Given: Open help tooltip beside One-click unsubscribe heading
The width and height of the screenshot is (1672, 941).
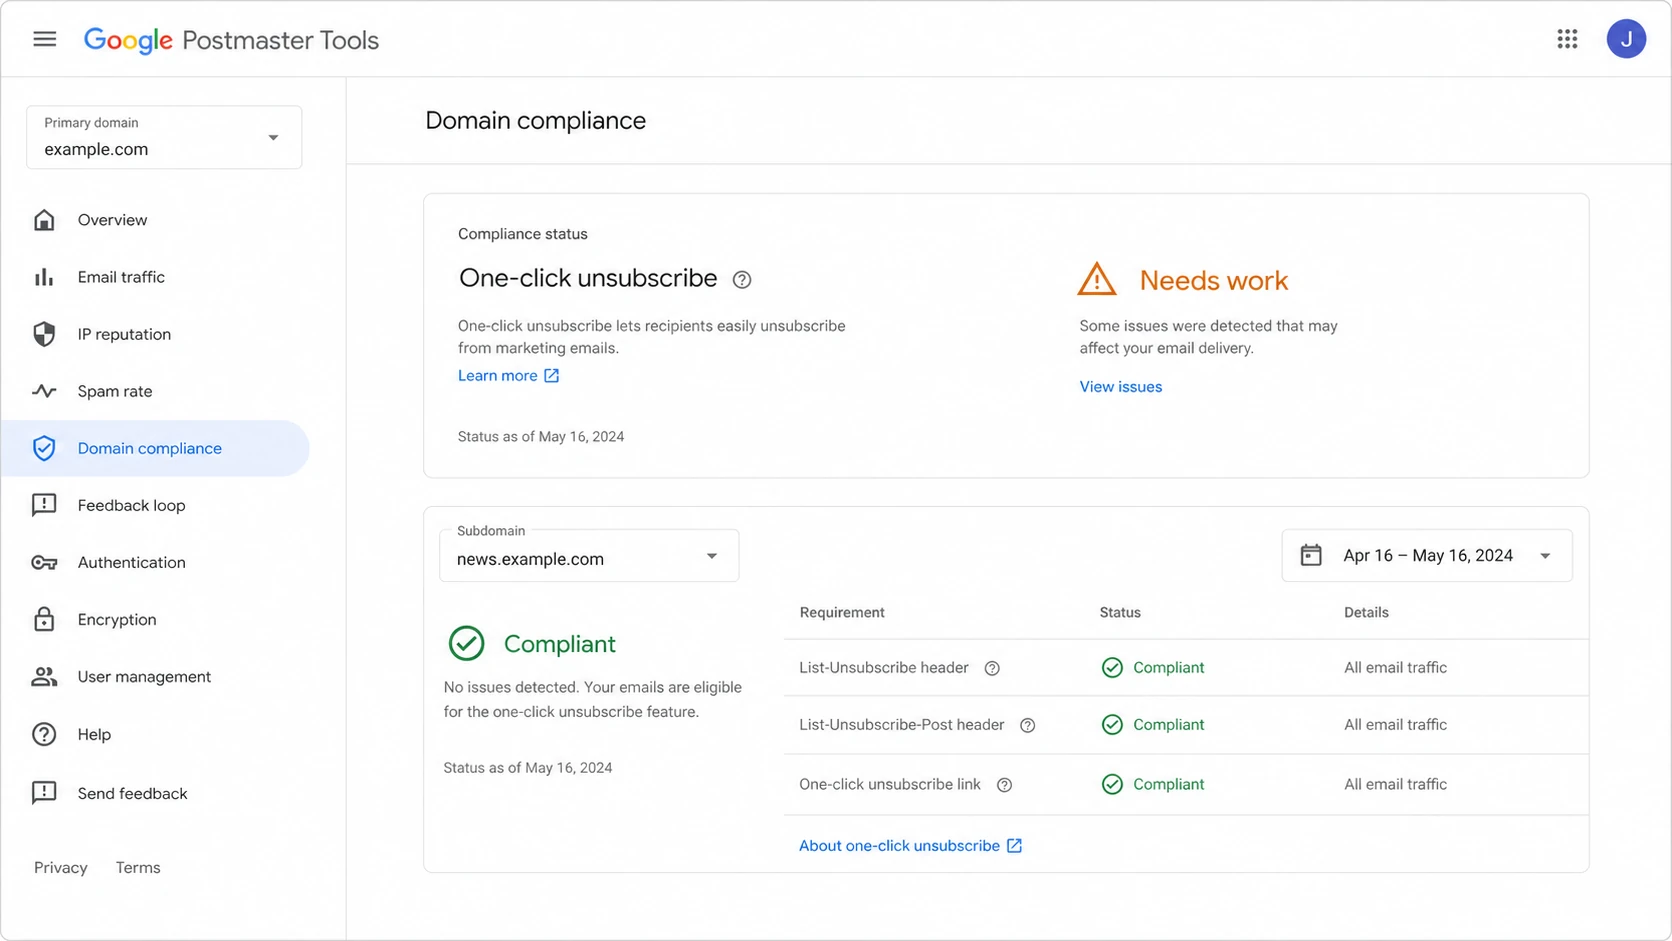Looking at the screenshot, I should (x=742, y=280).
